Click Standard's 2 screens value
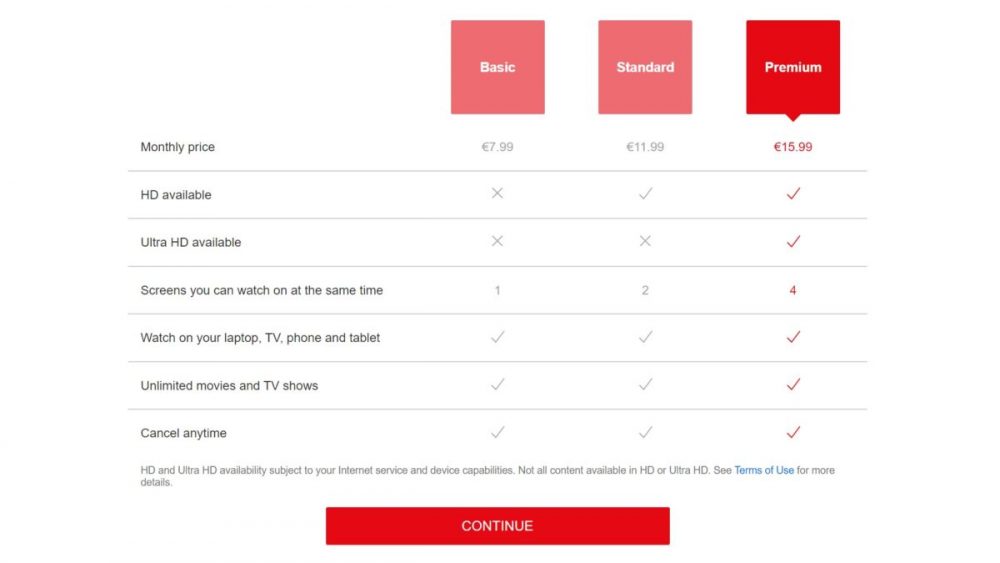This screenshot has height=563, width=1000. point(645,290)
